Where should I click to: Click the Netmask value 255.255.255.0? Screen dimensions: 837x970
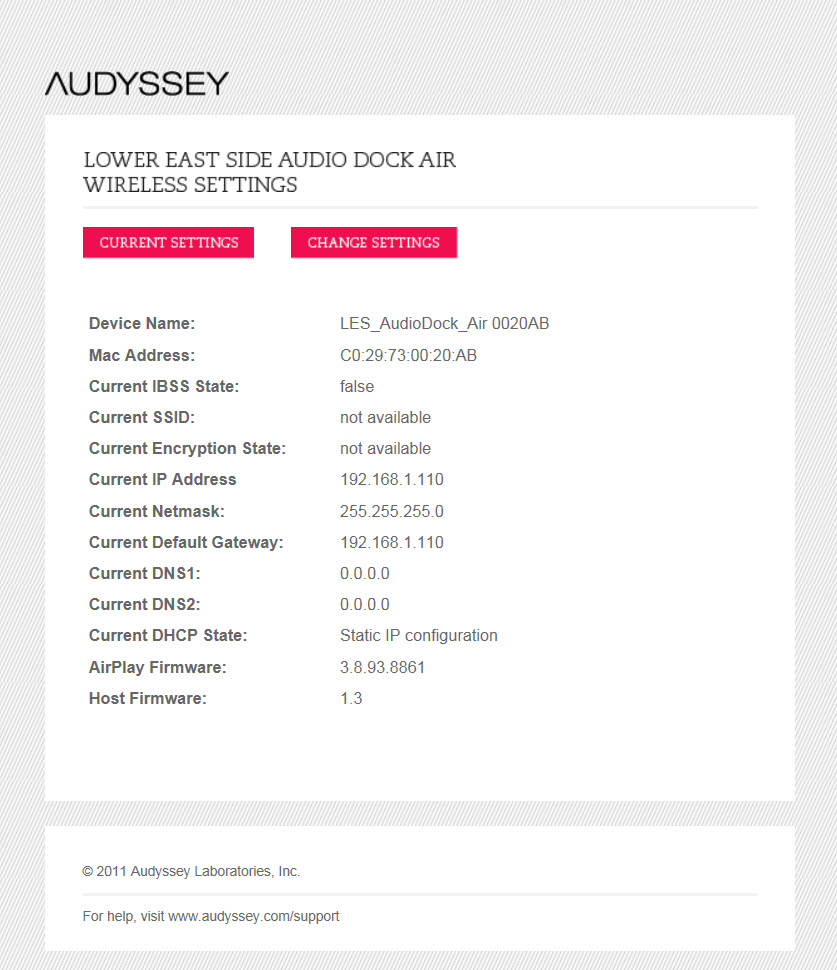[392, 512]
